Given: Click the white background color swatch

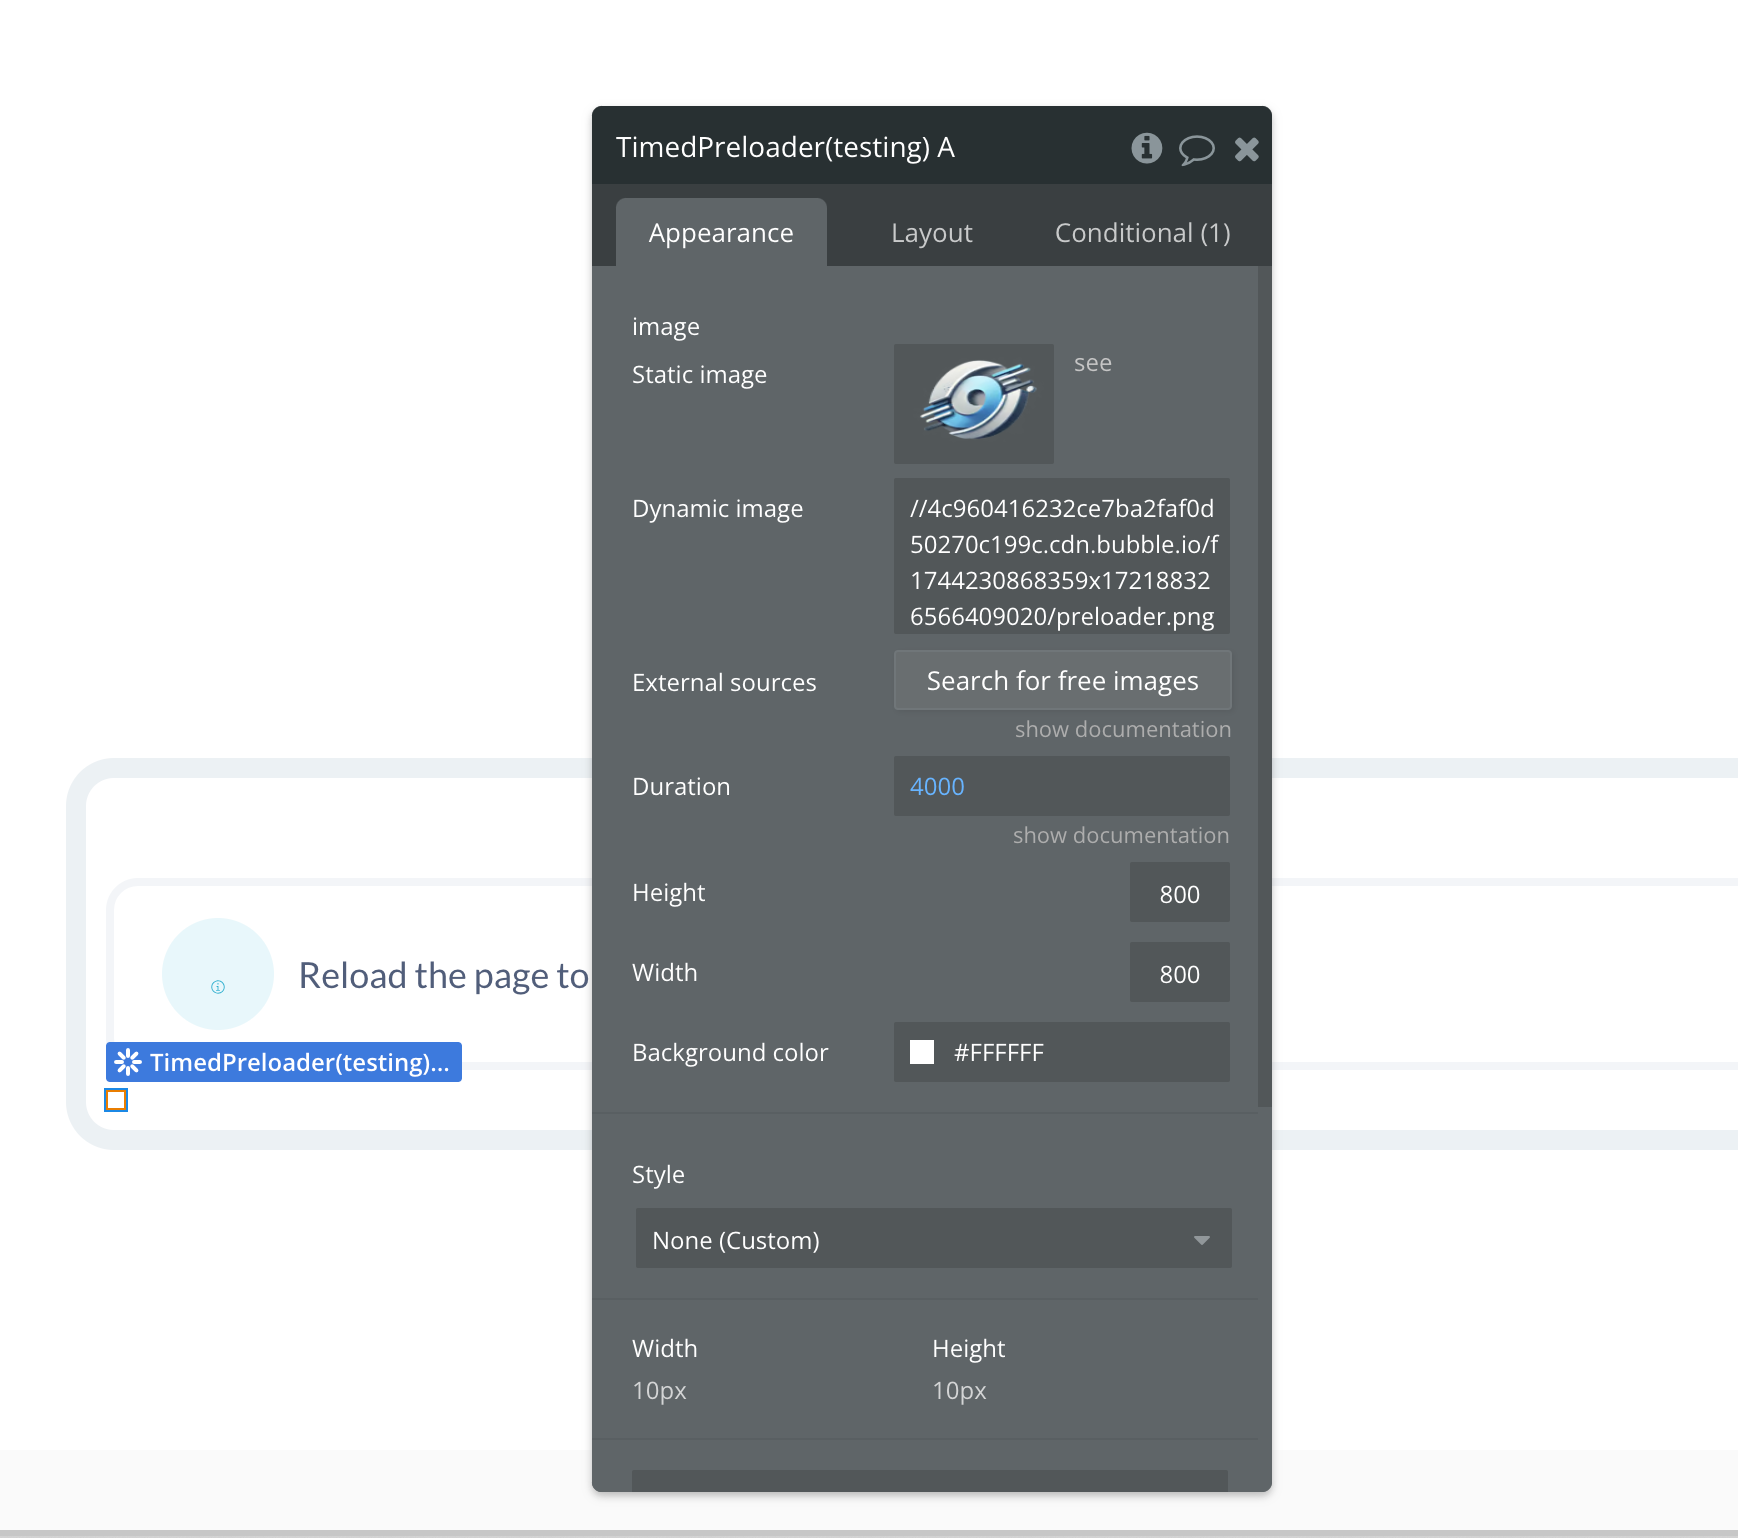Looking at the screenshot, I should pyautogui.click(x=922, y=1052).
